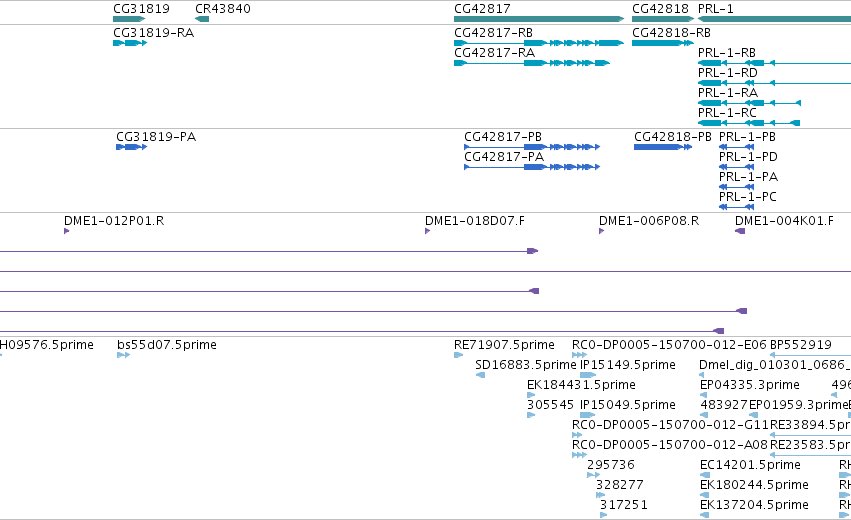Select the CG42818-PB protein glyph
Viewport: 851px width, 520px height.
click(x=663, y=147)
